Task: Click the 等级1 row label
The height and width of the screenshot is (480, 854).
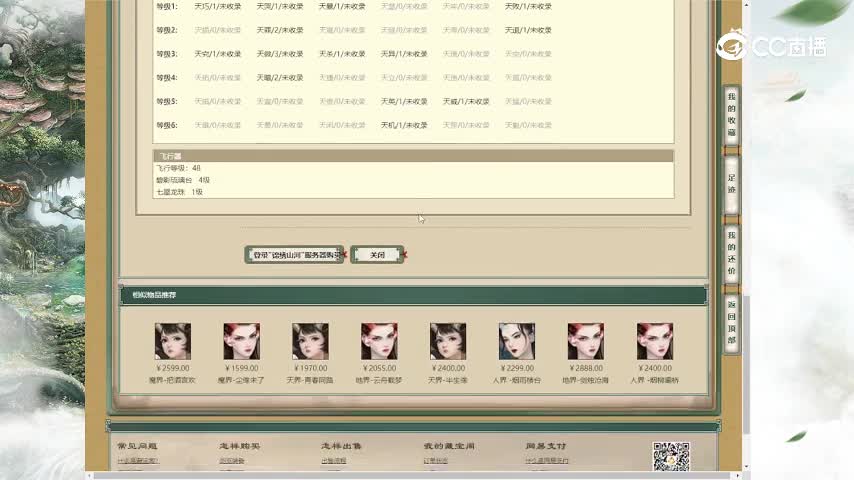Action: point(167,7)
